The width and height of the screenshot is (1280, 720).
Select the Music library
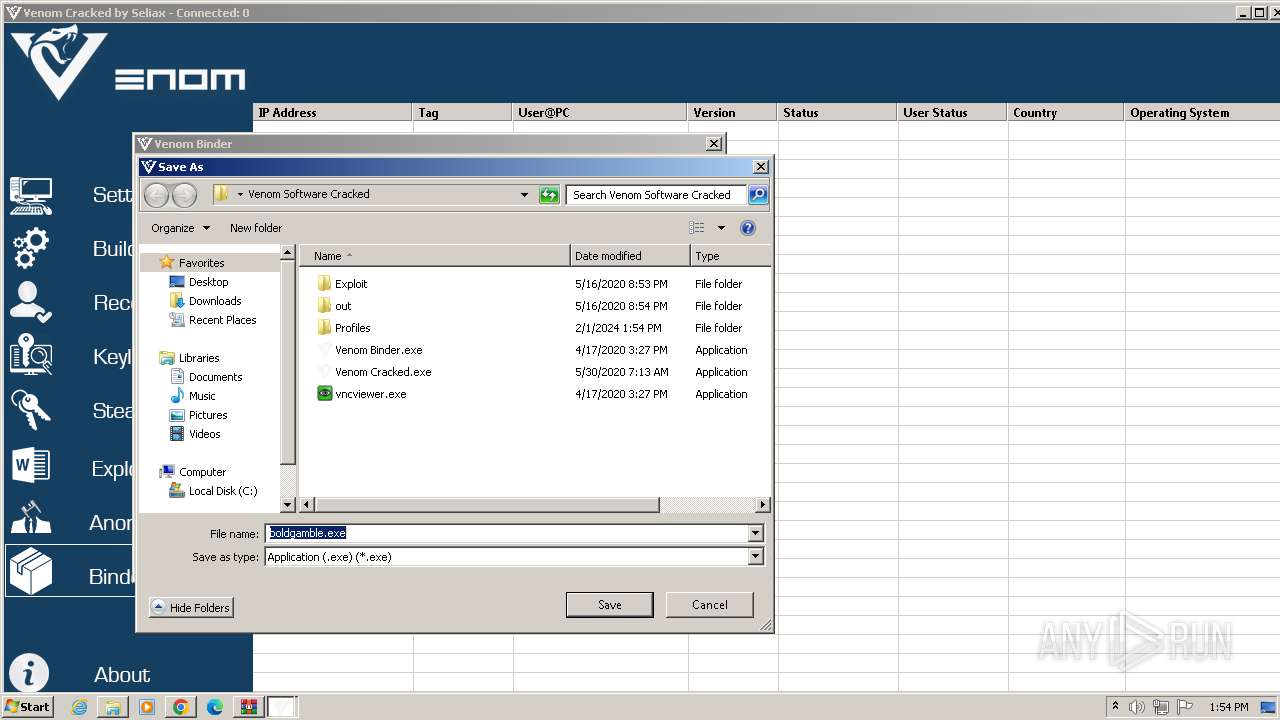[x=202, y=396]
